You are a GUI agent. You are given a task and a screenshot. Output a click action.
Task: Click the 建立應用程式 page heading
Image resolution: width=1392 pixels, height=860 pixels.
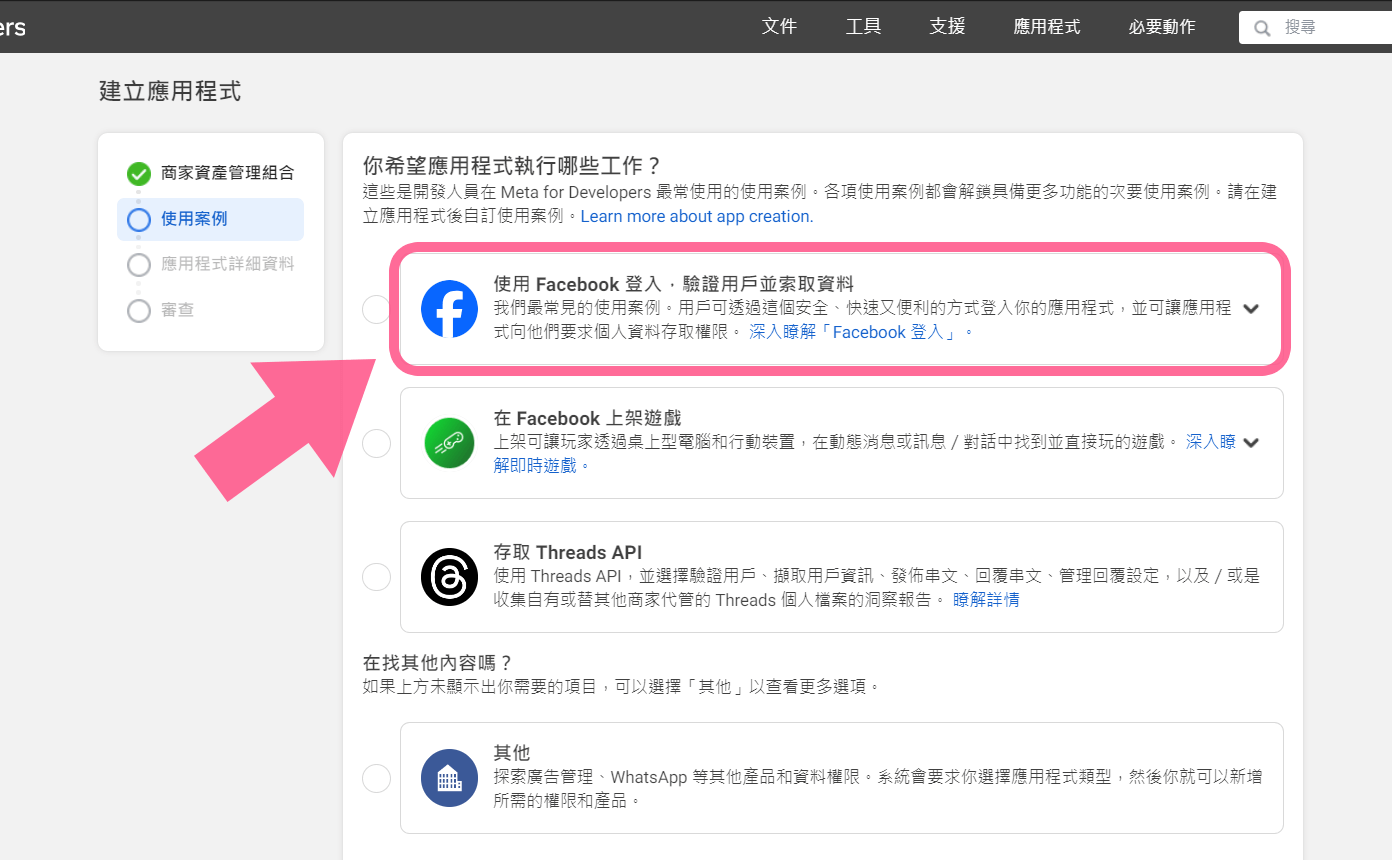[x=170, y=92]
